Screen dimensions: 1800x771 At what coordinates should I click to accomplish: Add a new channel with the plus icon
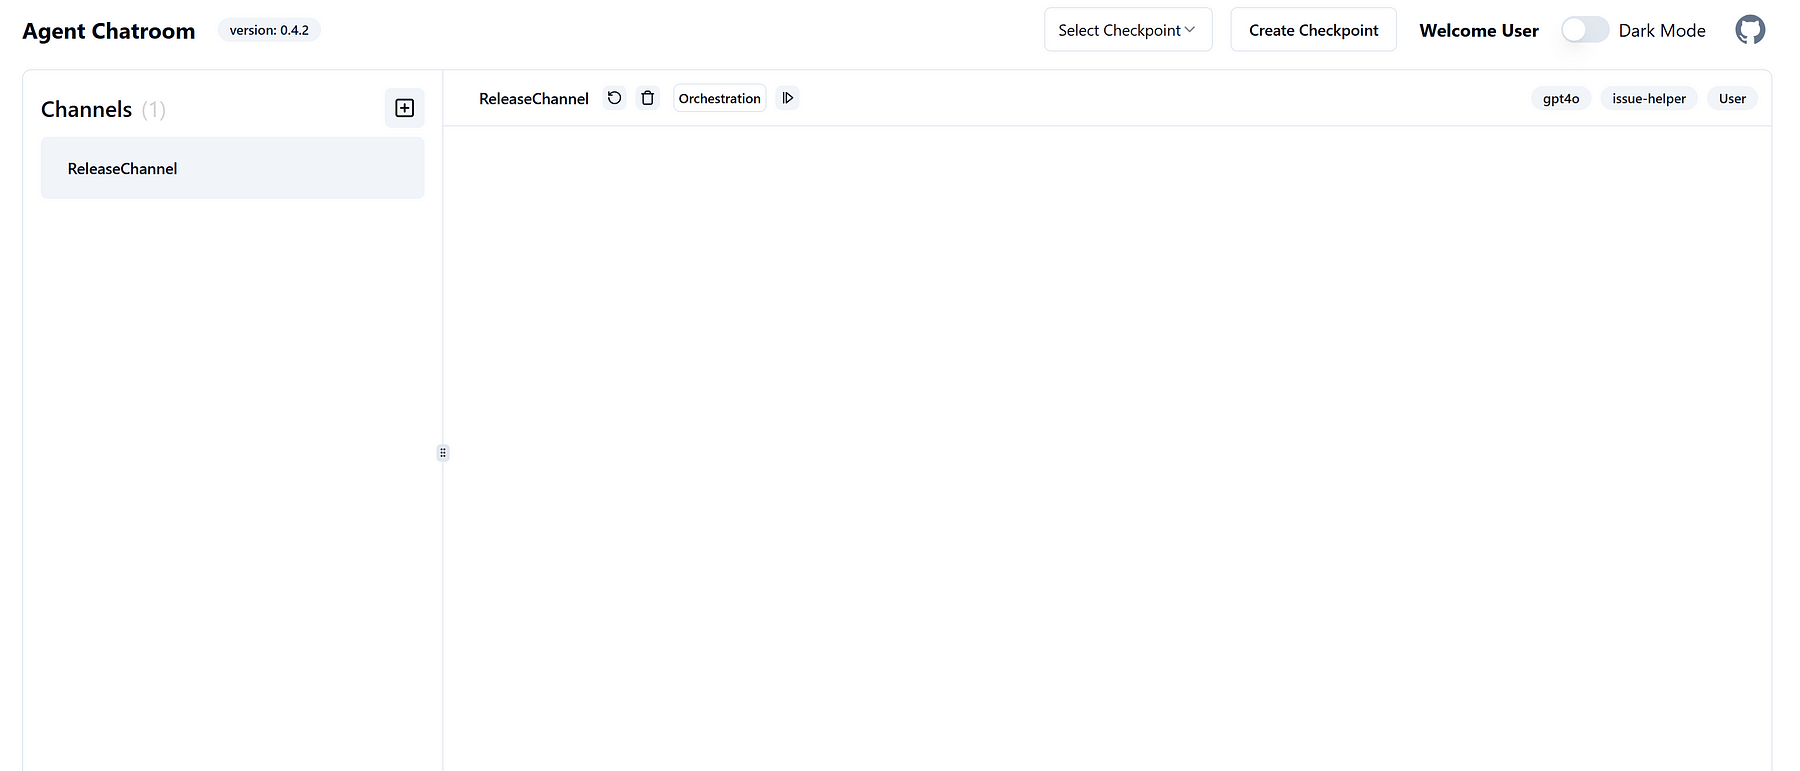pos(405,108)
